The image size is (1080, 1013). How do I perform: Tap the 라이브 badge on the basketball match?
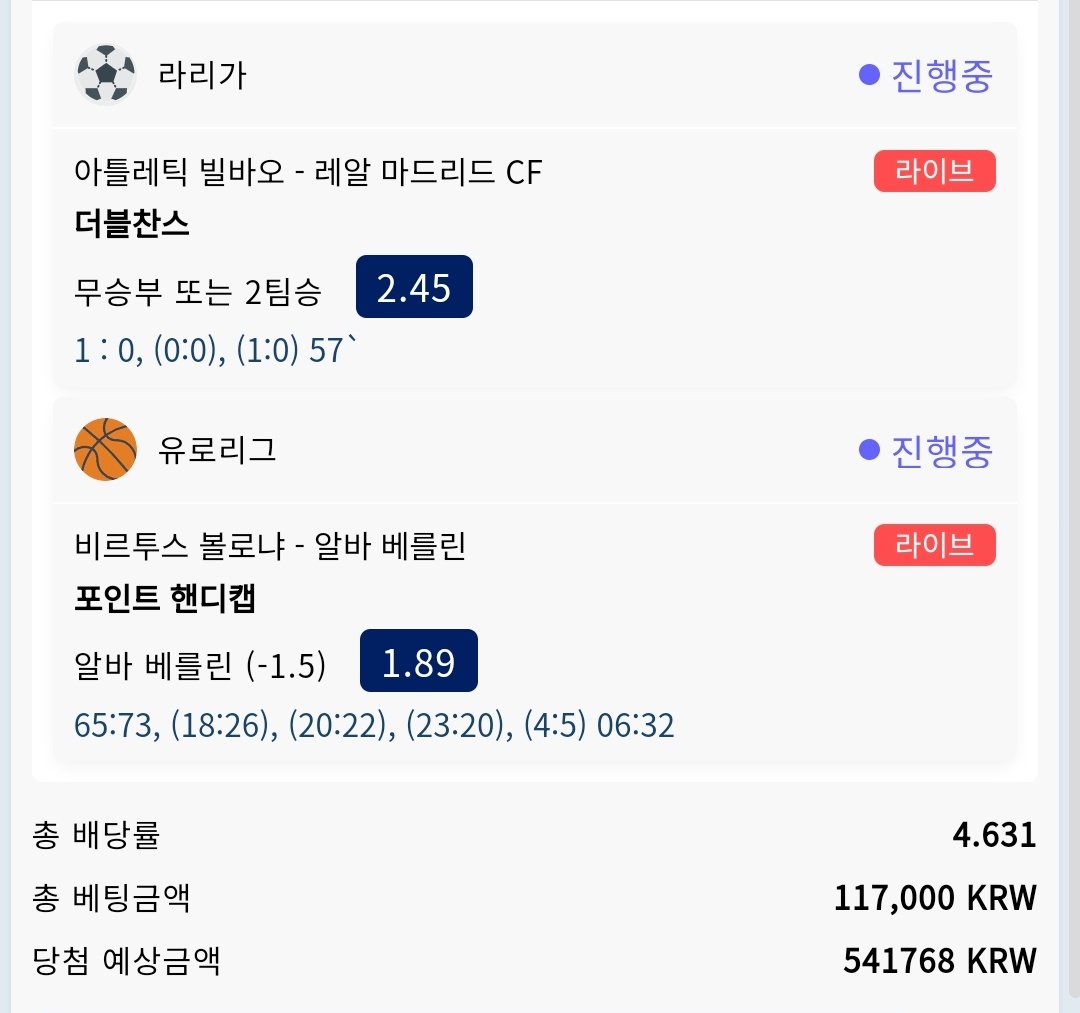click(934, 546)
